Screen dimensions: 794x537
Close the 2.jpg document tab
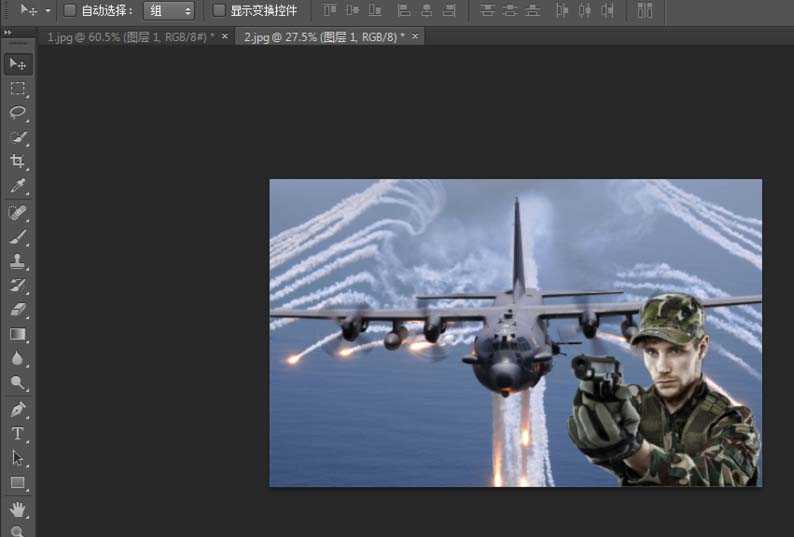[415, 36]
